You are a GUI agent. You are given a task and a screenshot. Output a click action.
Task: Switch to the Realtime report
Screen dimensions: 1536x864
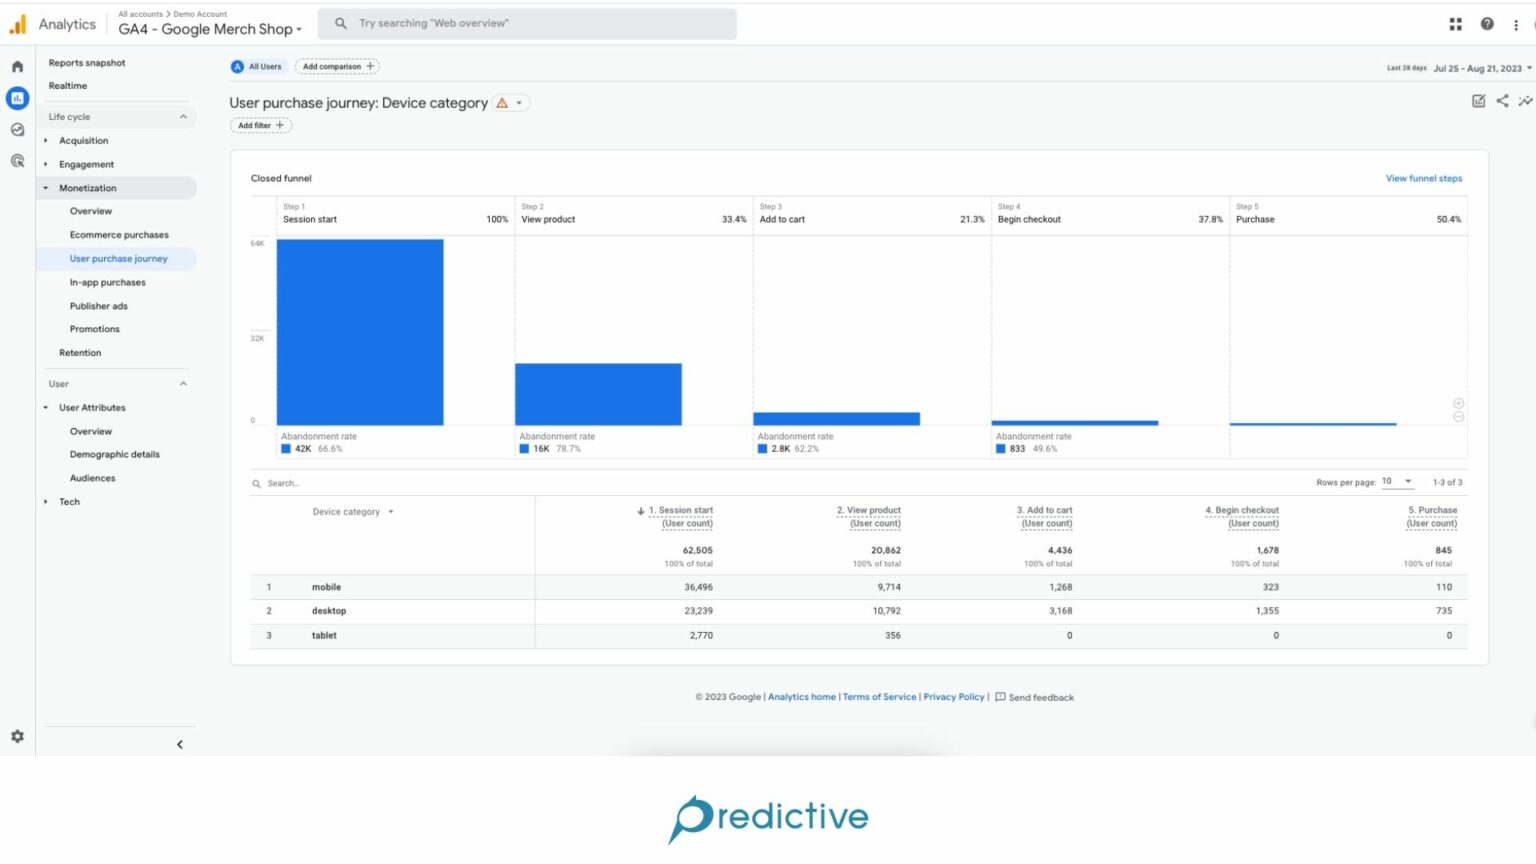point(67,85)
